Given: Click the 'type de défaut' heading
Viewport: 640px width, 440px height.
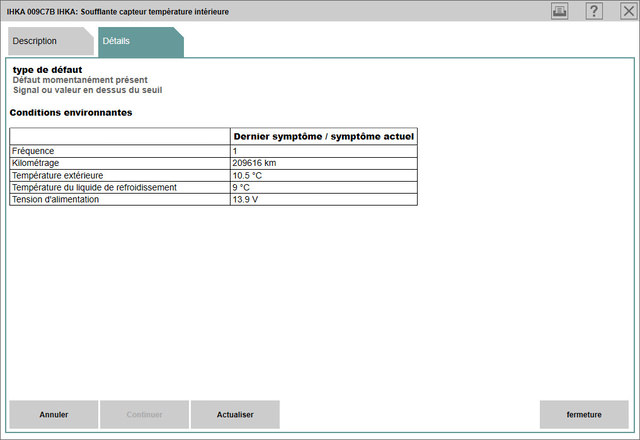Looking at the screenshot, I should [47, 70].
